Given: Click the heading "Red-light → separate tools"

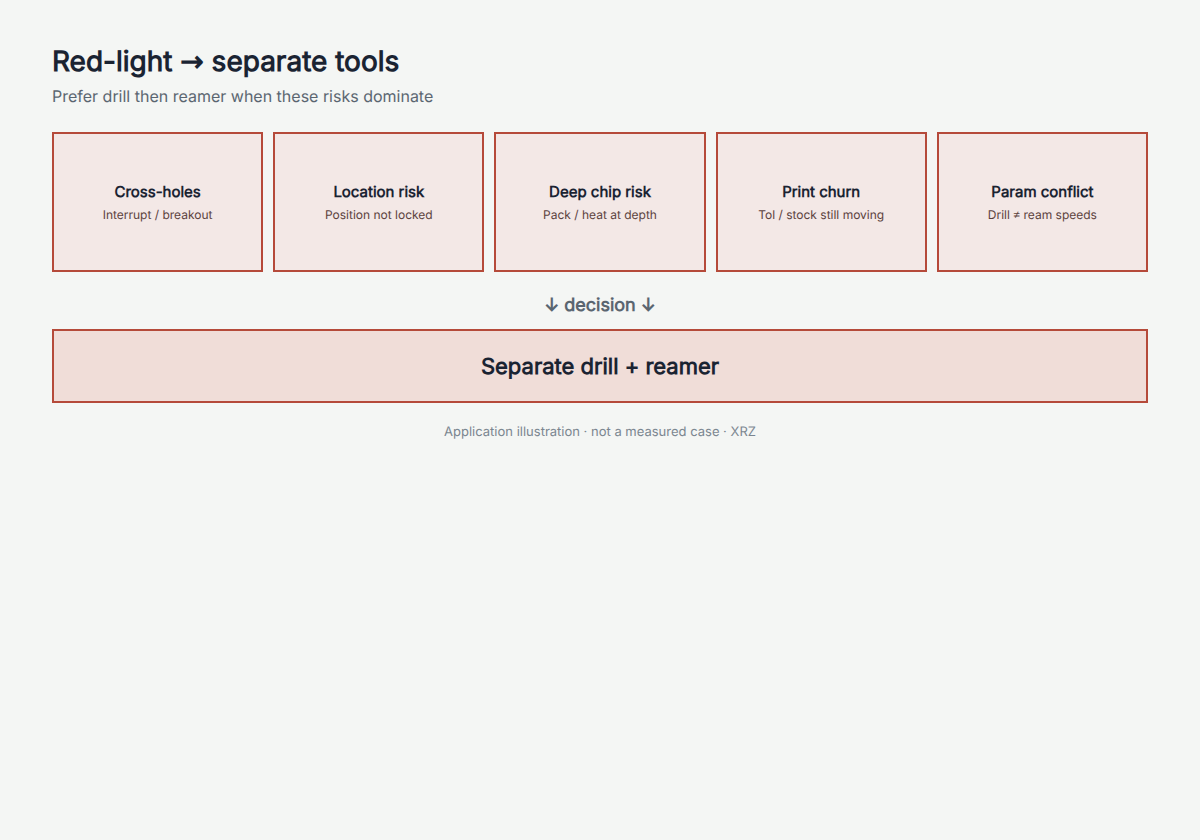Looking at the screenshot, I should [225, 62].
